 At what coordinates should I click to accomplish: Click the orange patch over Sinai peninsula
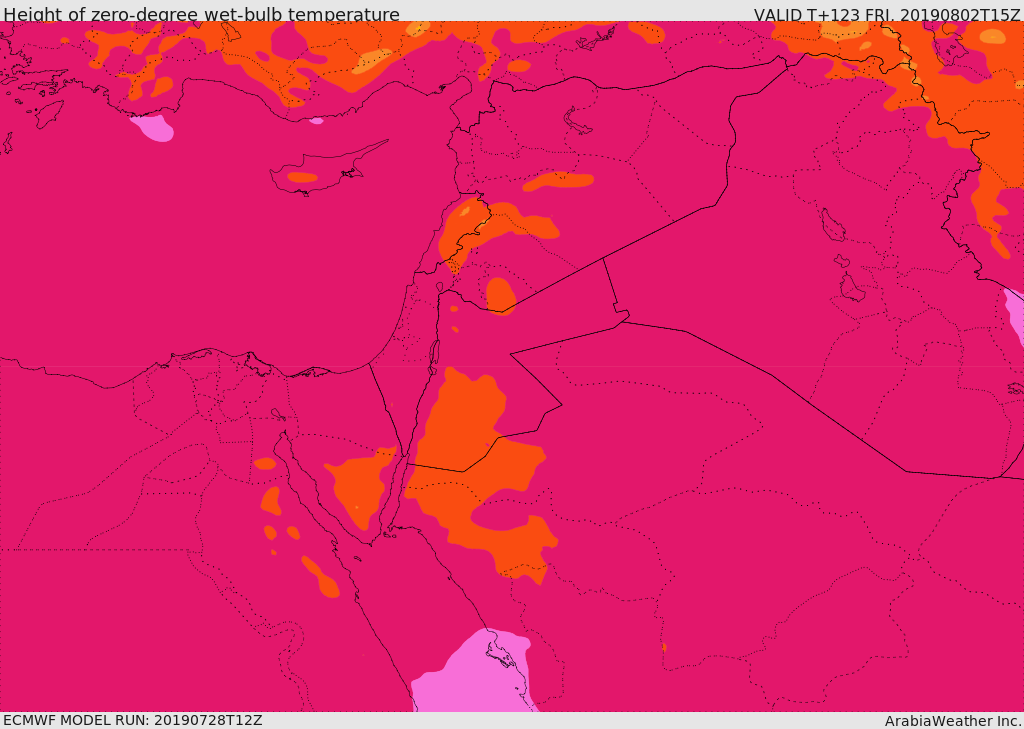[361, 487]
